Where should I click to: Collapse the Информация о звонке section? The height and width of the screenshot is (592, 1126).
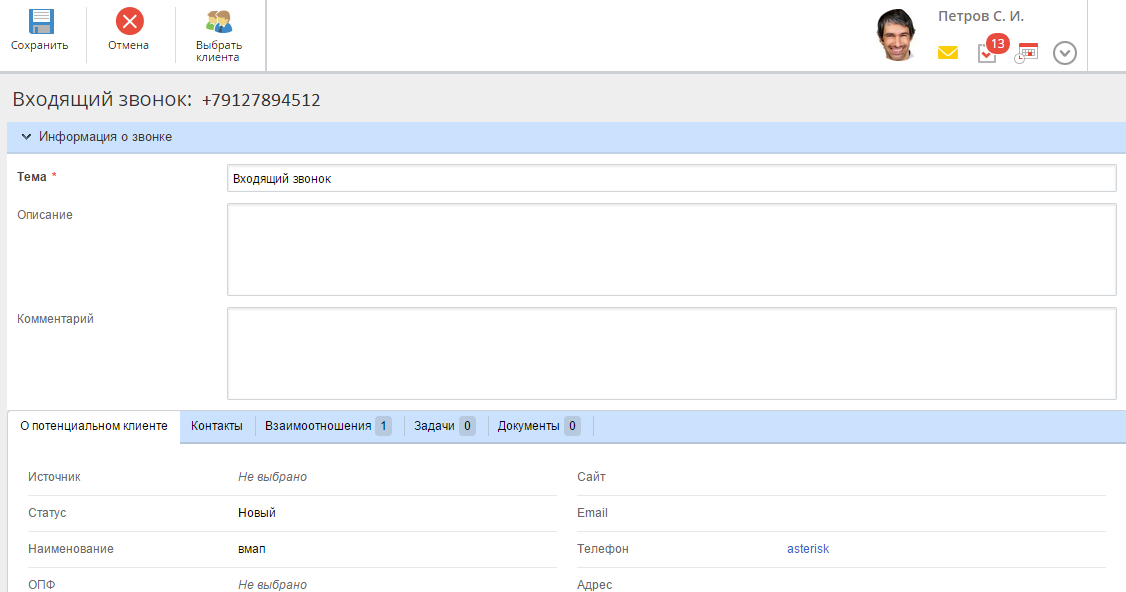[x=26, y=137]
